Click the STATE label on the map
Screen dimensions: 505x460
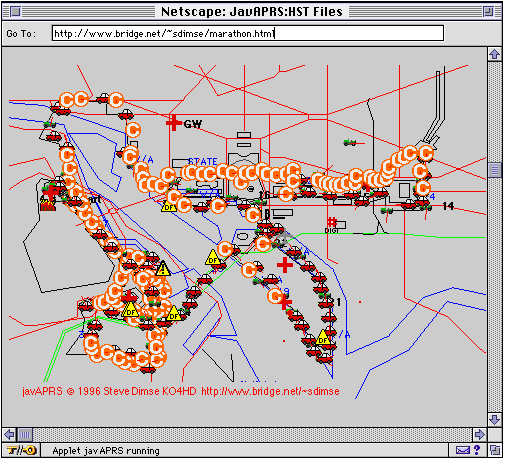click(203, 162)
